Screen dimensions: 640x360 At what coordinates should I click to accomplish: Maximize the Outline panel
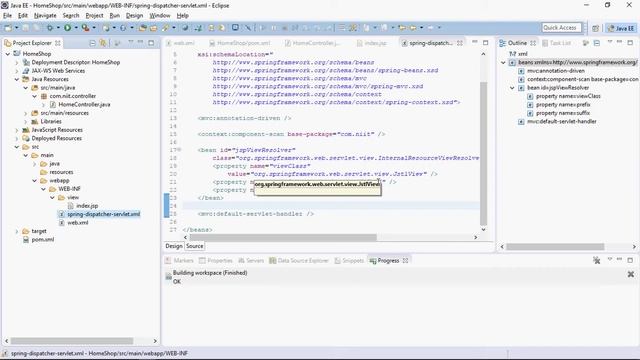(630, 42)
